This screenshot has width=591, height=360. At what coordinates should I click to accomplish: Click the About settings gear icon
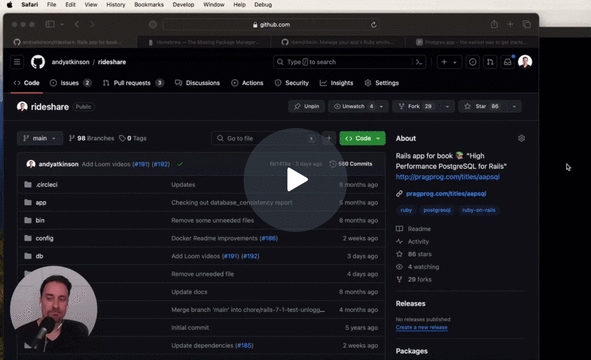click(521, 138)
